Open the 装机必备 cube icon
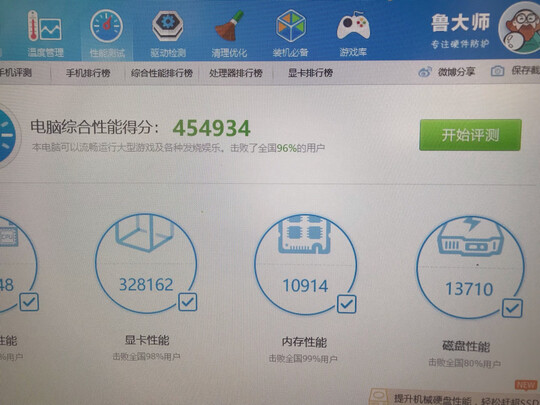540x405 pixels. point(291,25)
